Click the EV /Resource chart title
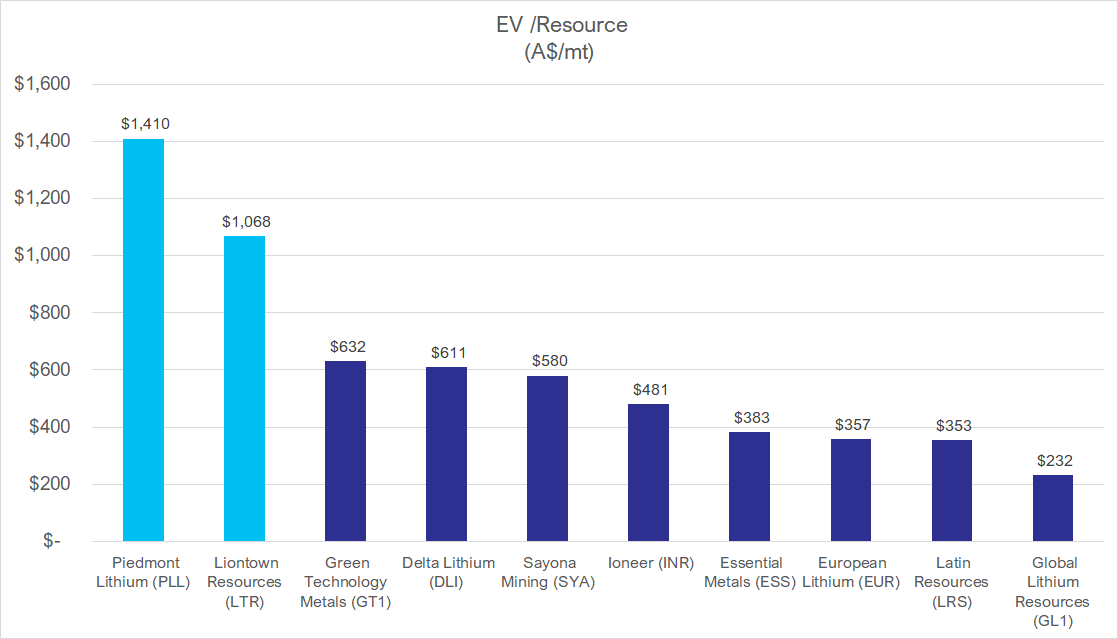Image resolution: width=1118 pixels, height=639 pixels. point(559,40)
